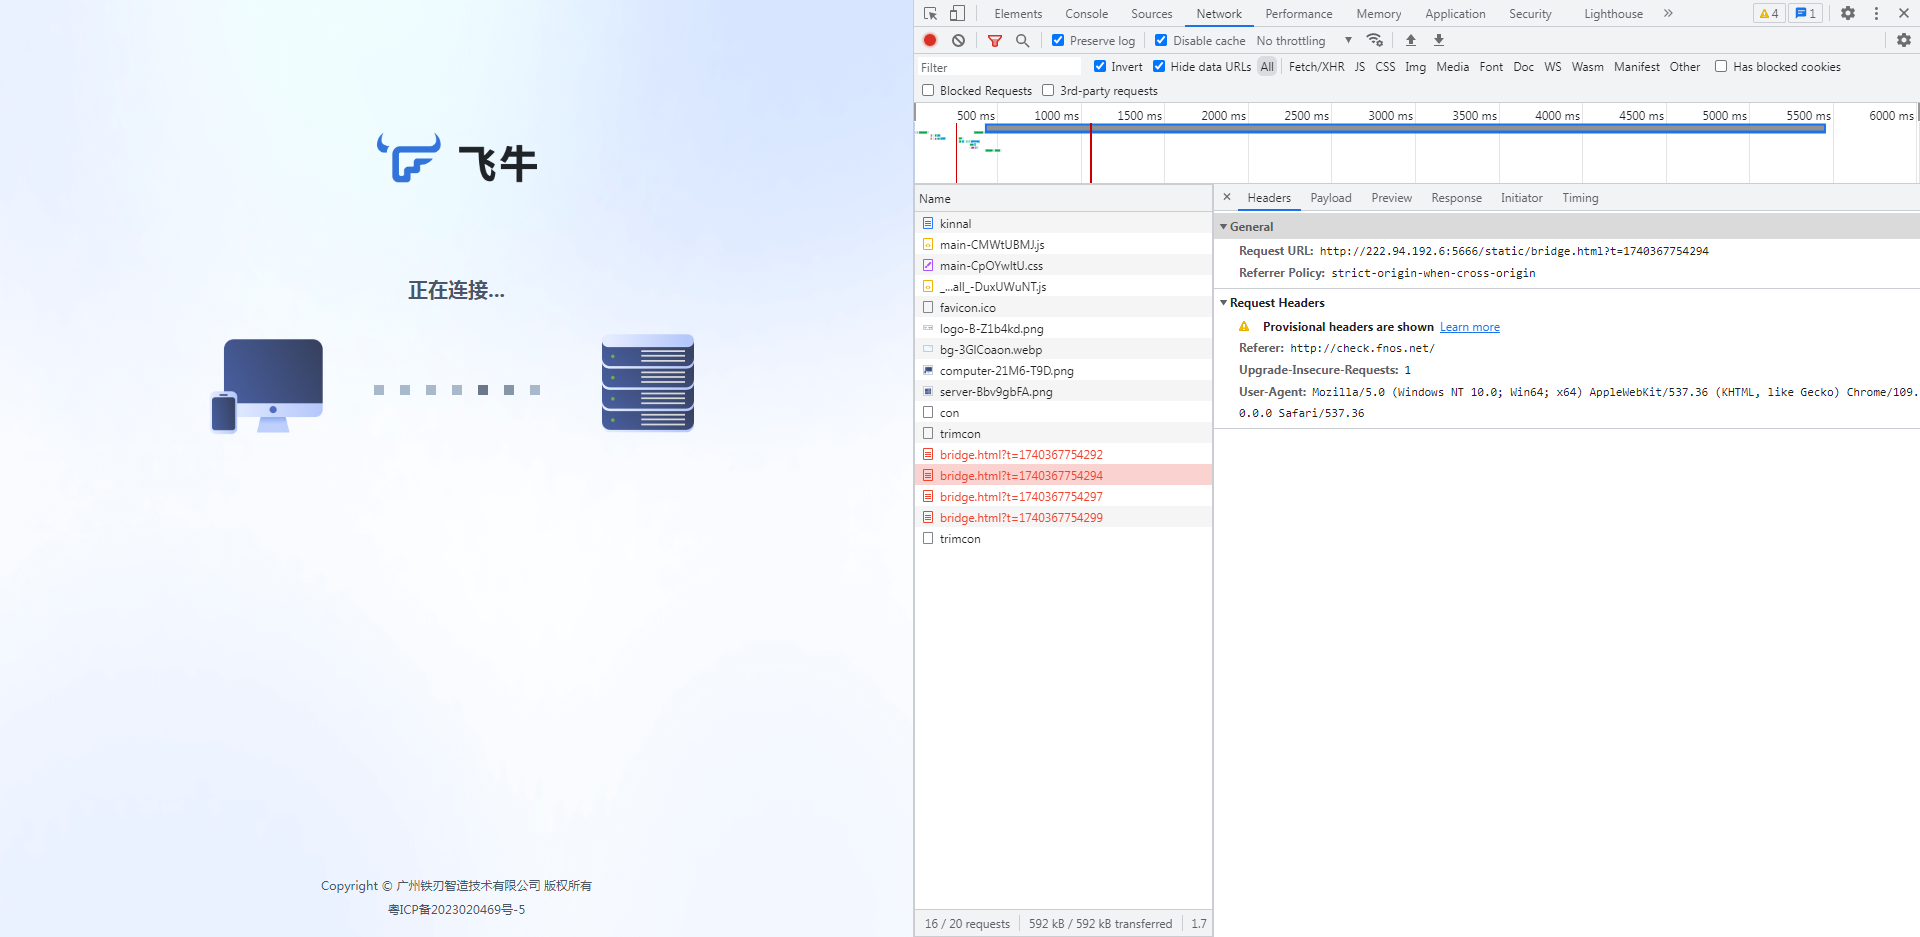Switch to the Payload tab
Image resolution: width=1920 pixels, height=937 pixels.
1331,198
